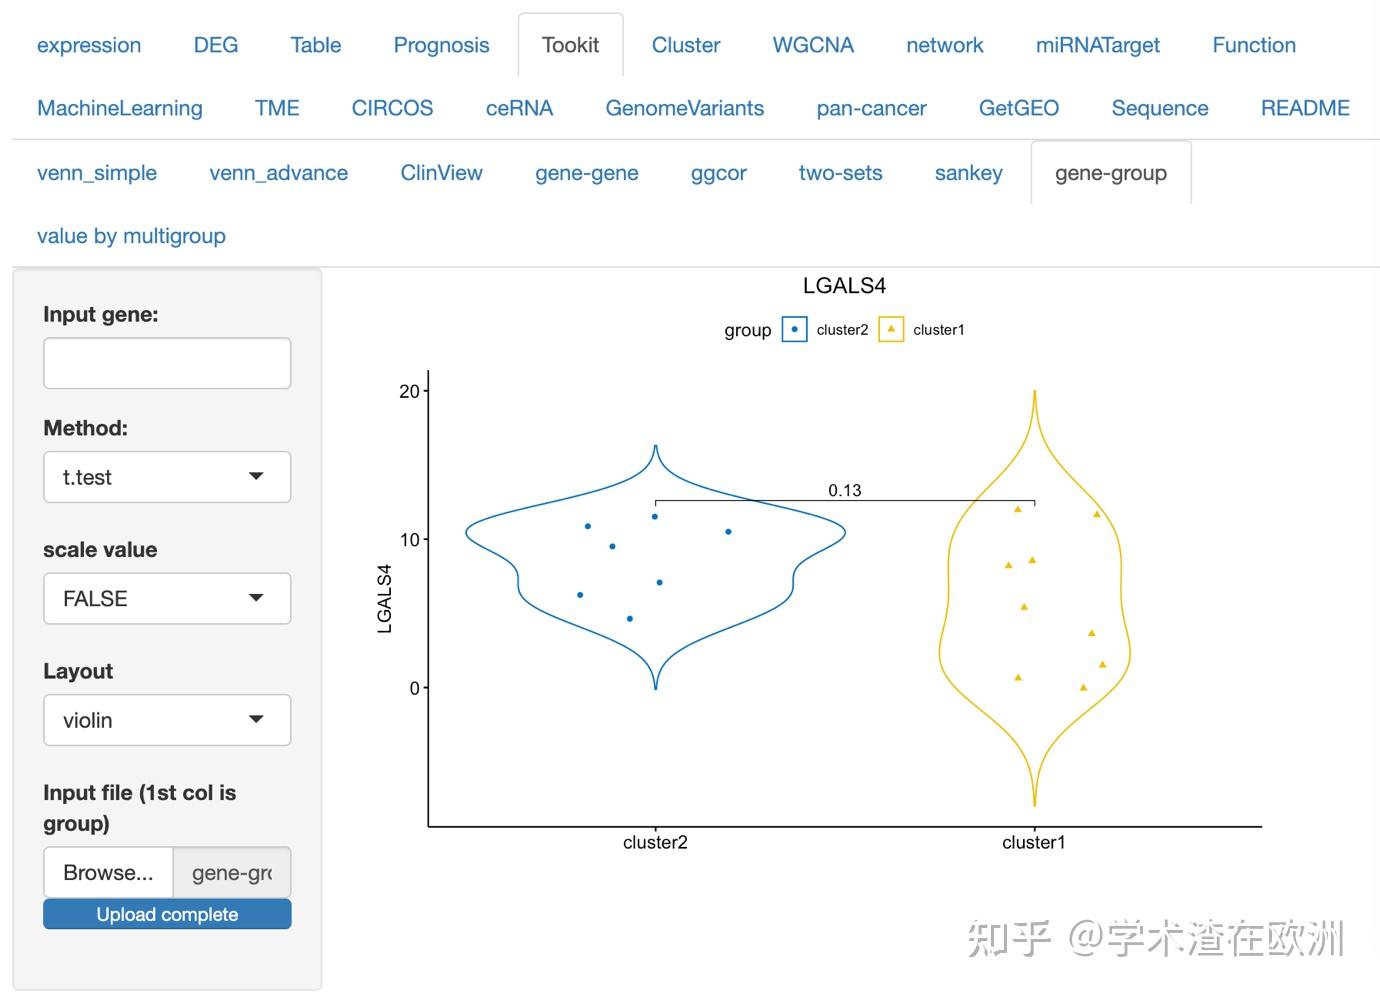
Task: Open value by multigroup sub-tab
Action: [131, 236]
